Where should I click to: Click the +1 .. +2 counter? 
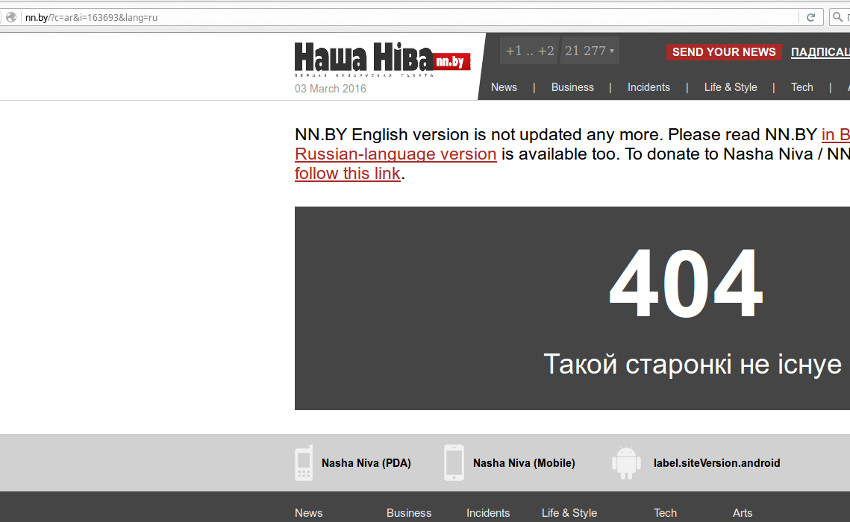(529, 51)
